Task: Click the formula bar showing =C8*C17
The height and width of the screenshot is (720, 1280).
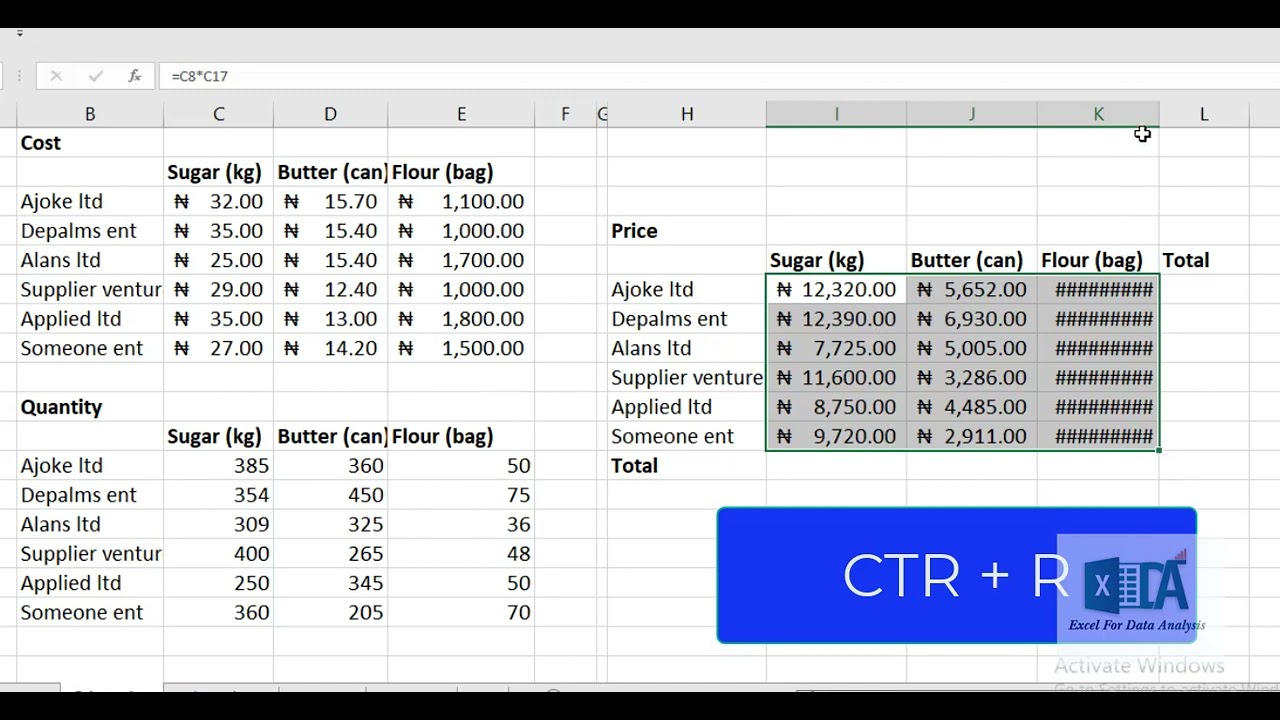Action: (720, 76)
